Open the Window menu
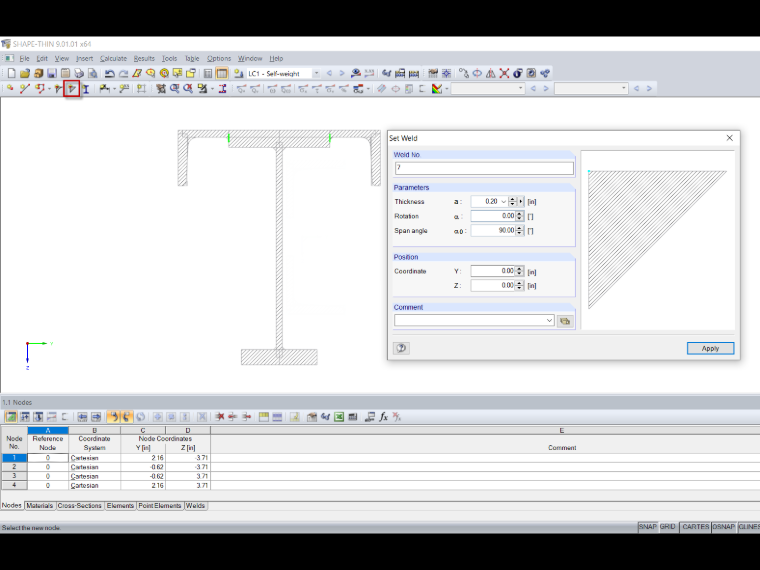This screenshot has width=760, height=570. [250, 58]
